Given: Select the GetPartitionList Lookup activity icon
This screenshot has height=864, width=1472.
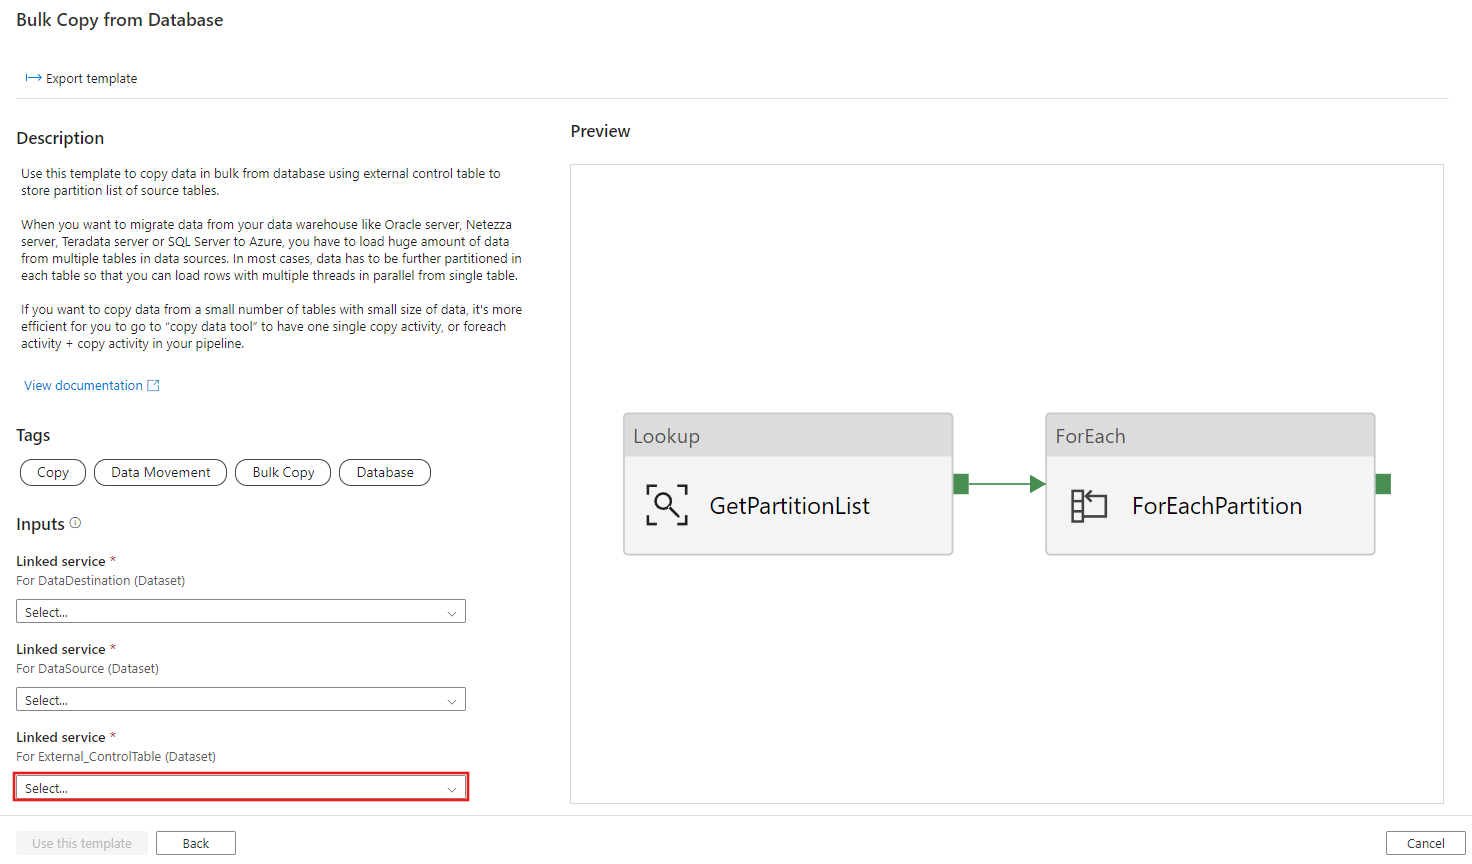Looking at the screenshot, I should 666,505.
